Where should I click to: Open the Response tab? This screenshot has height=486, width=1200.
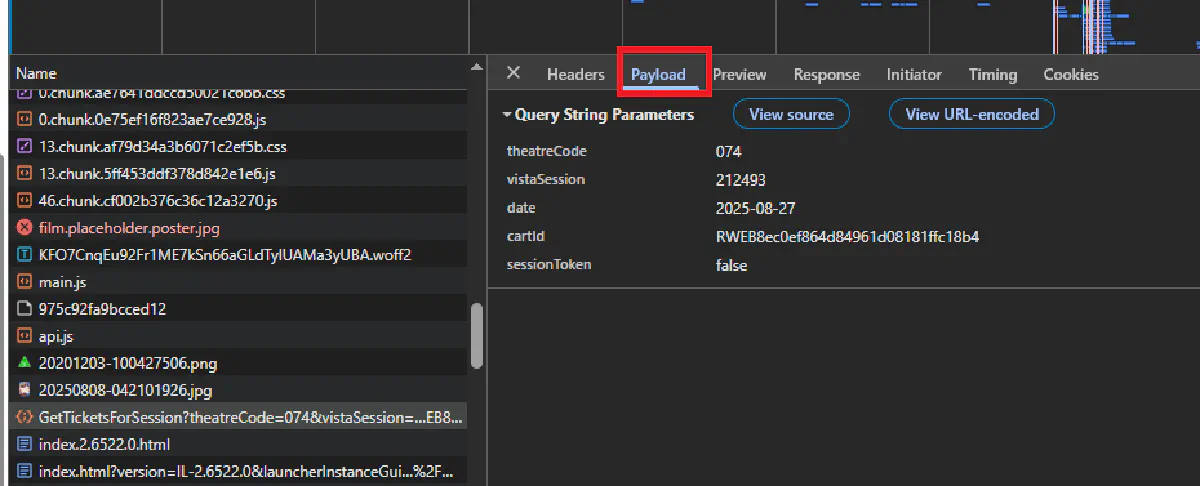[x=826, y=75]
